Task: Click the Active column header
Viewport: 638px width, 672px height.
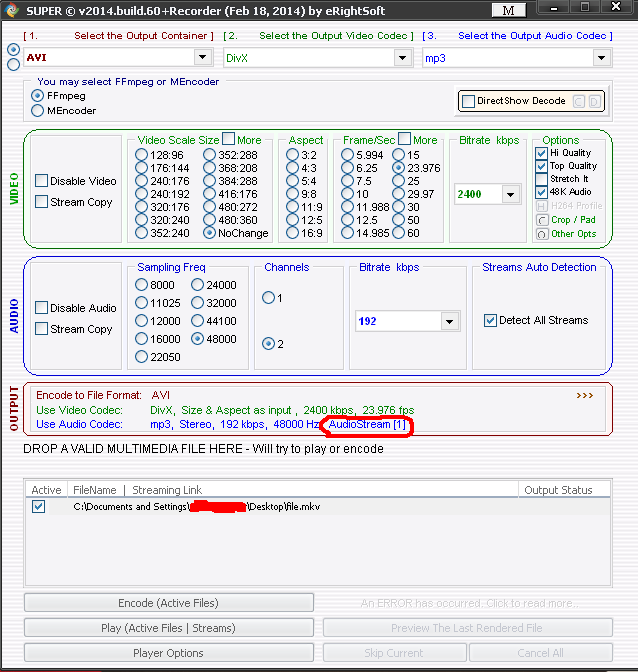Action: point(46,490)
